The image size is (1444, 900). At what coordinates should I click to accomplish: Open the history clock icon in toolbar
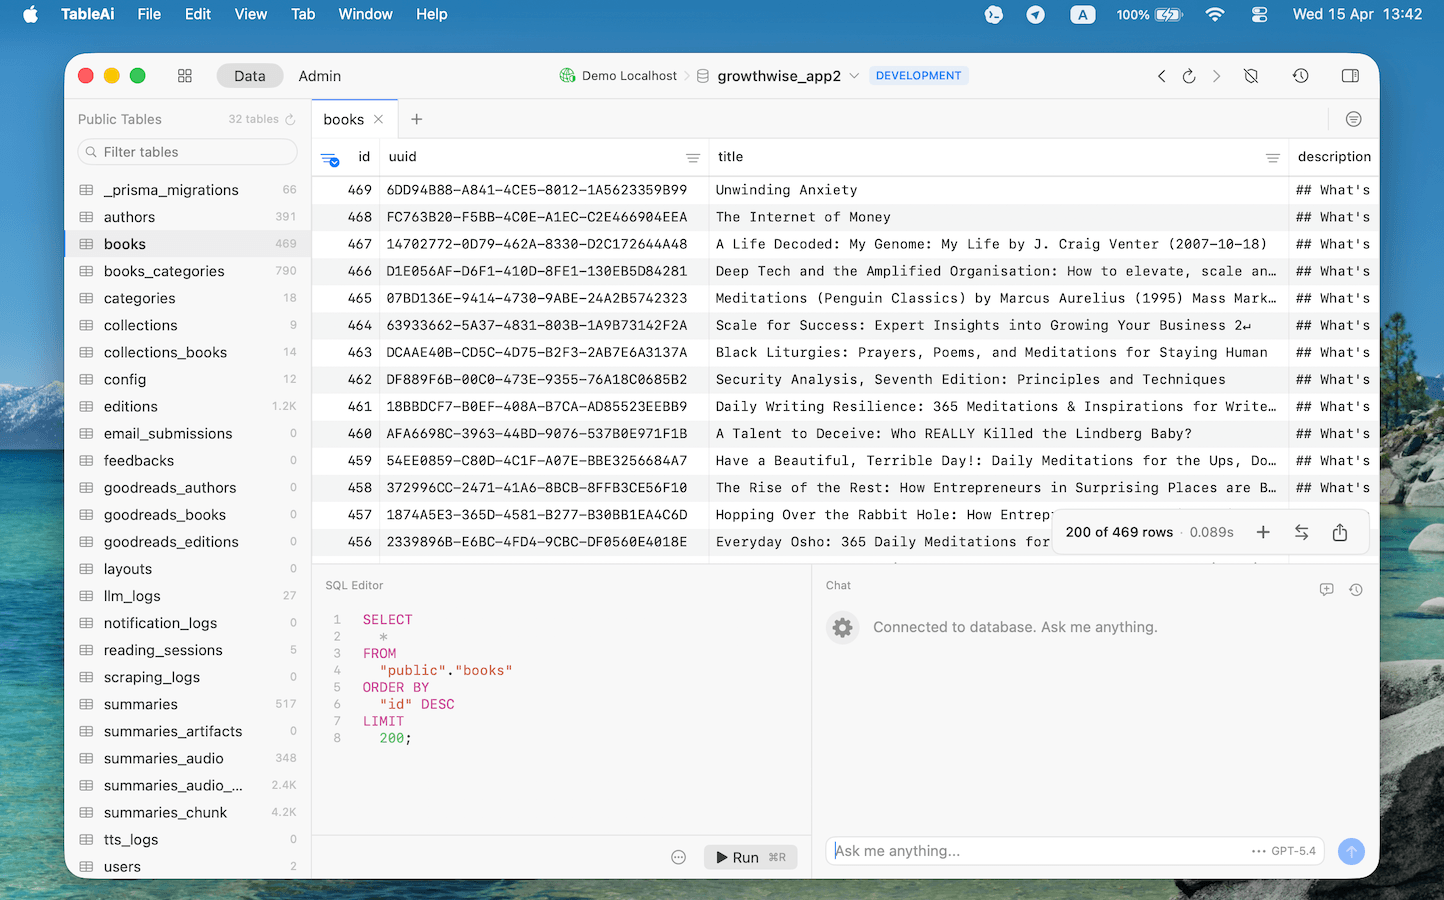(1300, 76)
